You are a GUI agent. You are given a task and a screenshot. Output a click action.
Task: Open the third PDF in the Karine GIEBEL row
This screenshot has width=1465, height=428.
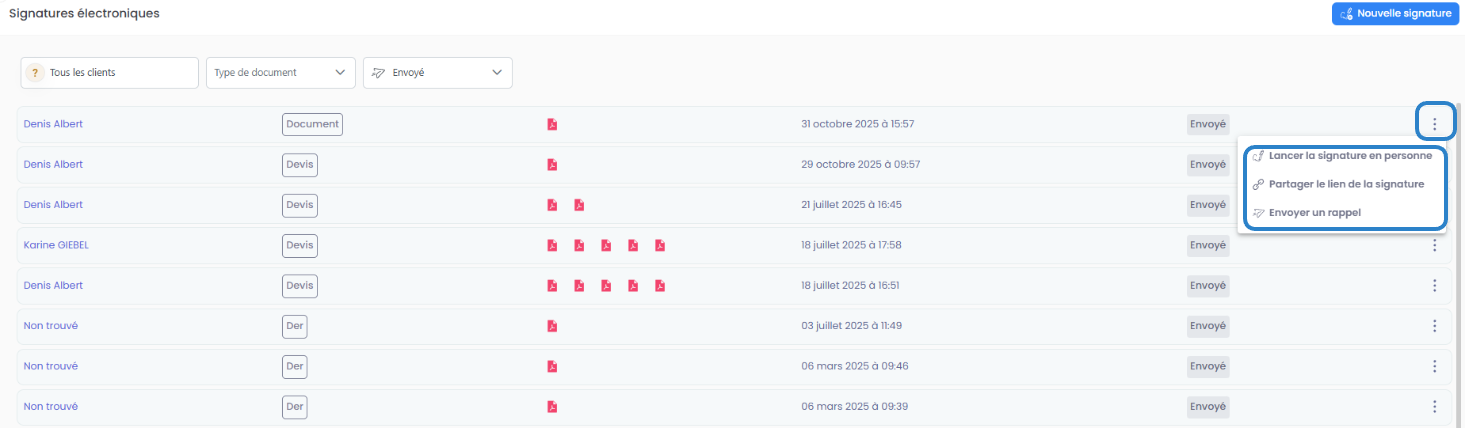606,245
